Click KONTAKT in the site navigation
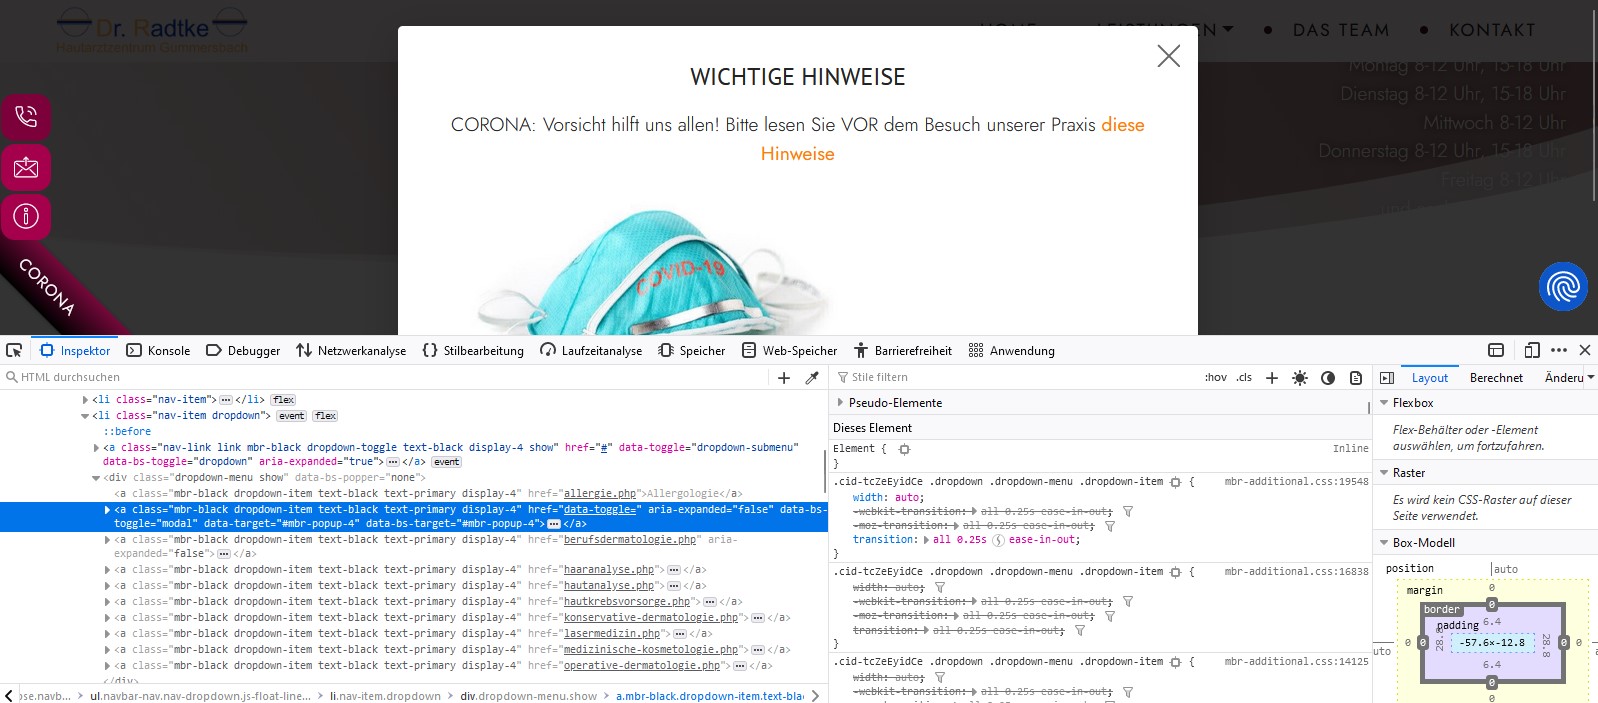This screenshot has width=1598, height=703. (x=1491, y=30)
